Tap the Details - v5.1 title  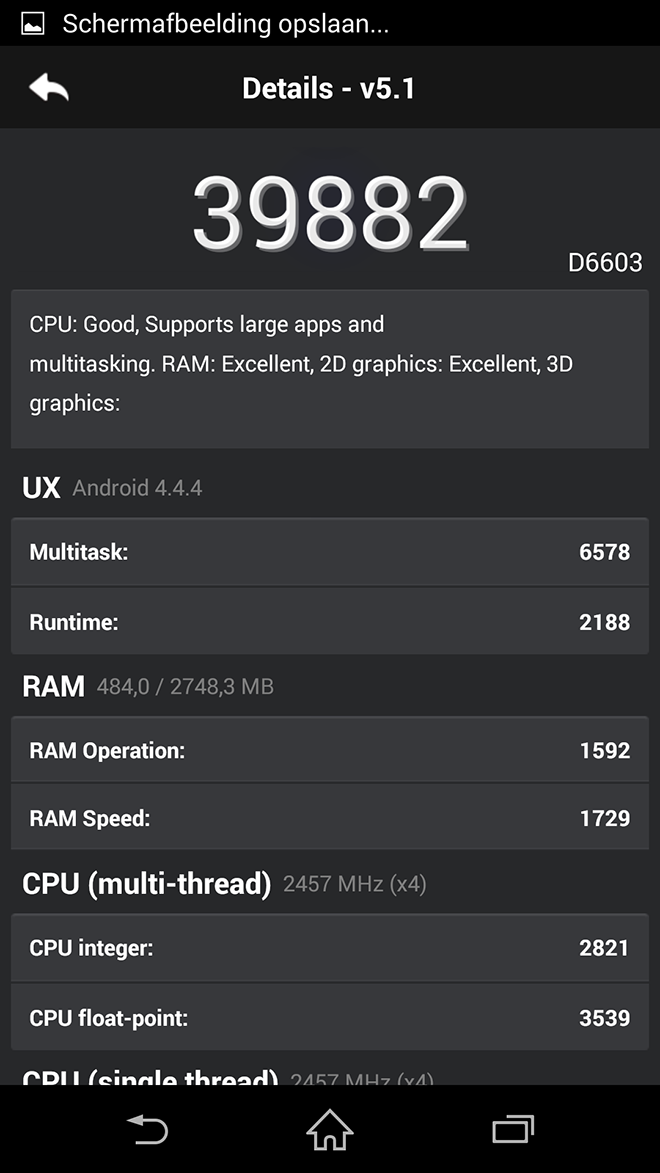coord(329,88)
